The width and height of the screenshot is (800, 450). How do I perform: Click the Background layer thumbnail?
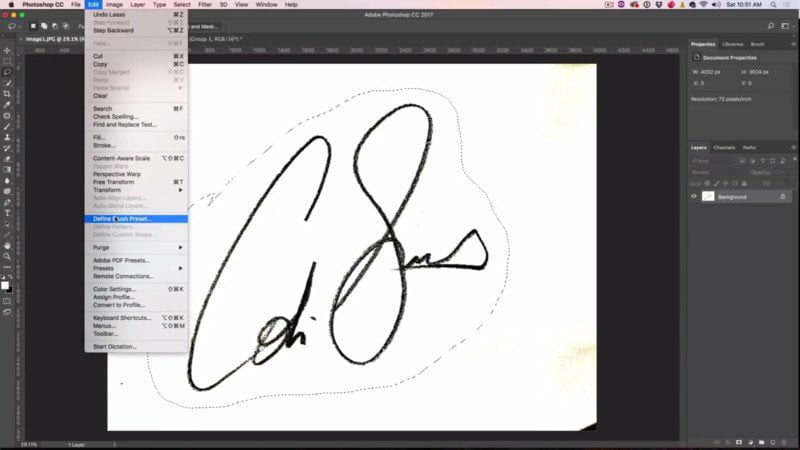click(708, 197)
